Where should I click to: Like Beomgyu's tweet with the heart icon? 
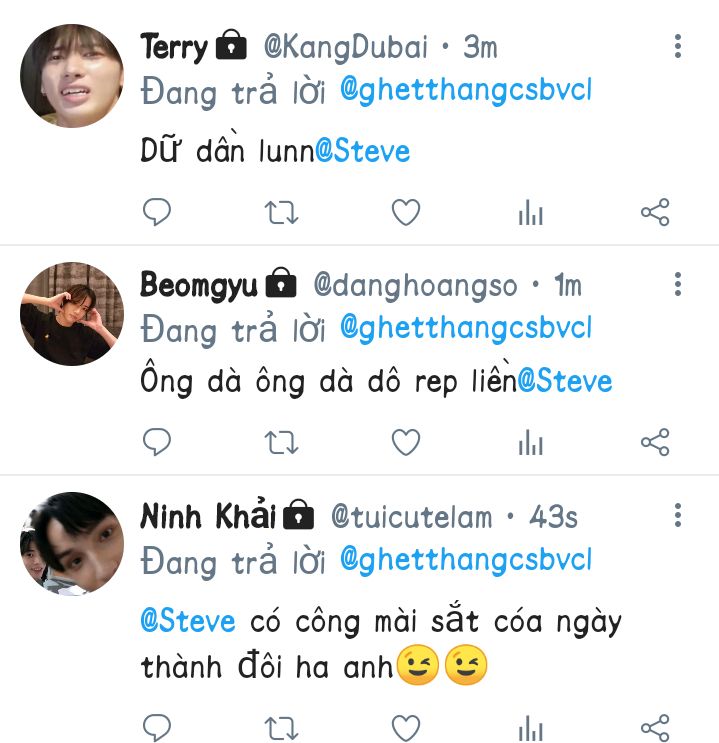point(406,442)
